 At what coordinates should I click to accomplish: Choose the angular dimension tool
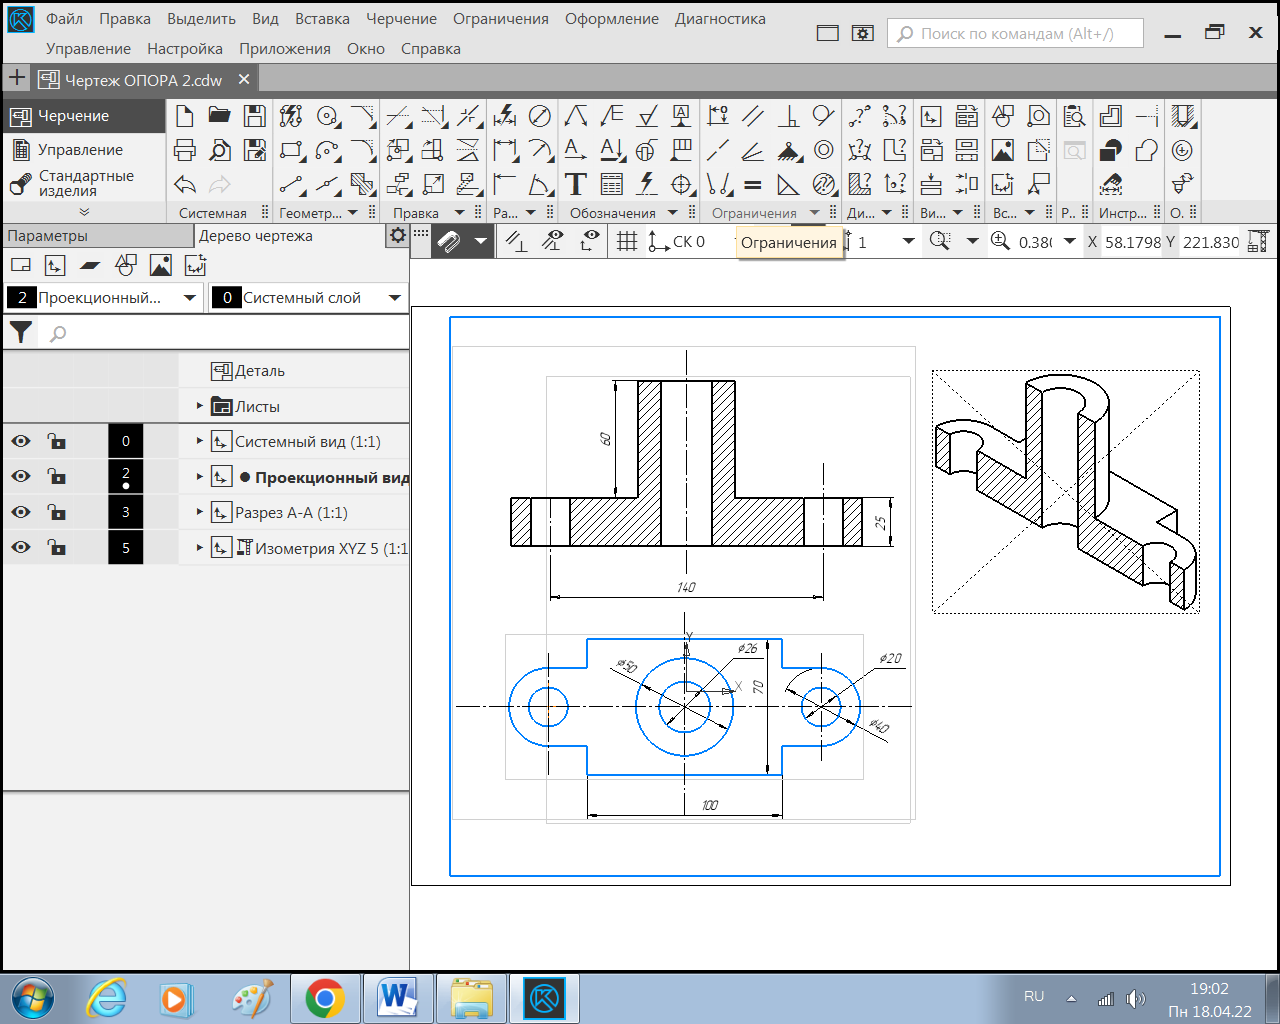click(540, 184)
